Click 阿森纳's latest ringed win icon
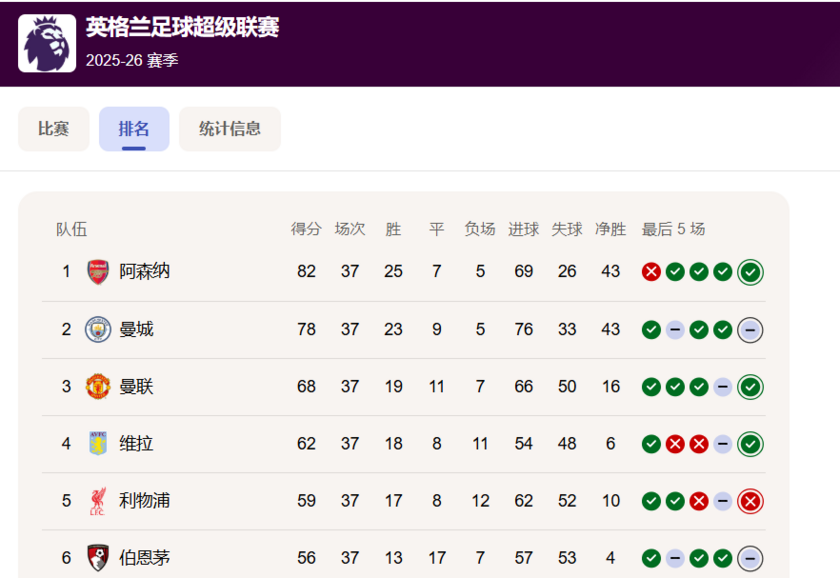Viewport: 840px width, 578px height. click(751, 272)
